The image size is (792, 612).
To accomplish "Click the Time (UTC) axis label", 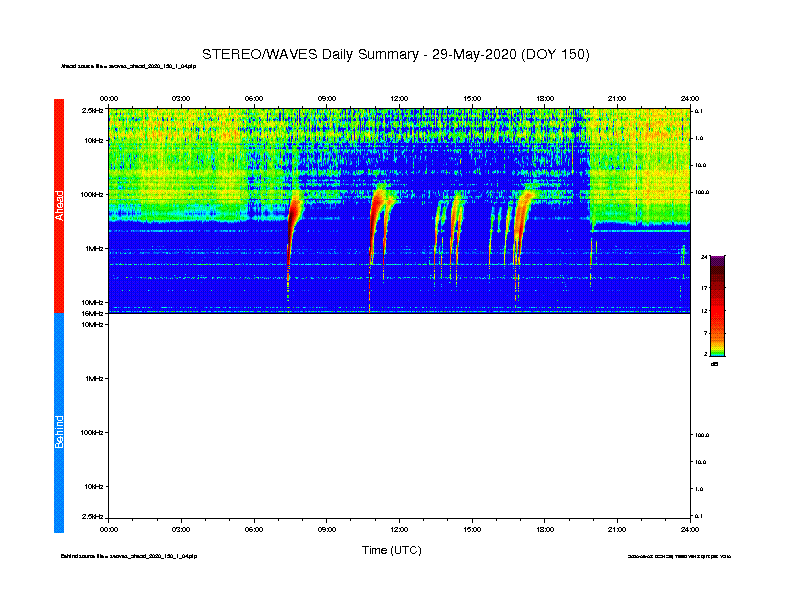I will click(x=391, y=550).
